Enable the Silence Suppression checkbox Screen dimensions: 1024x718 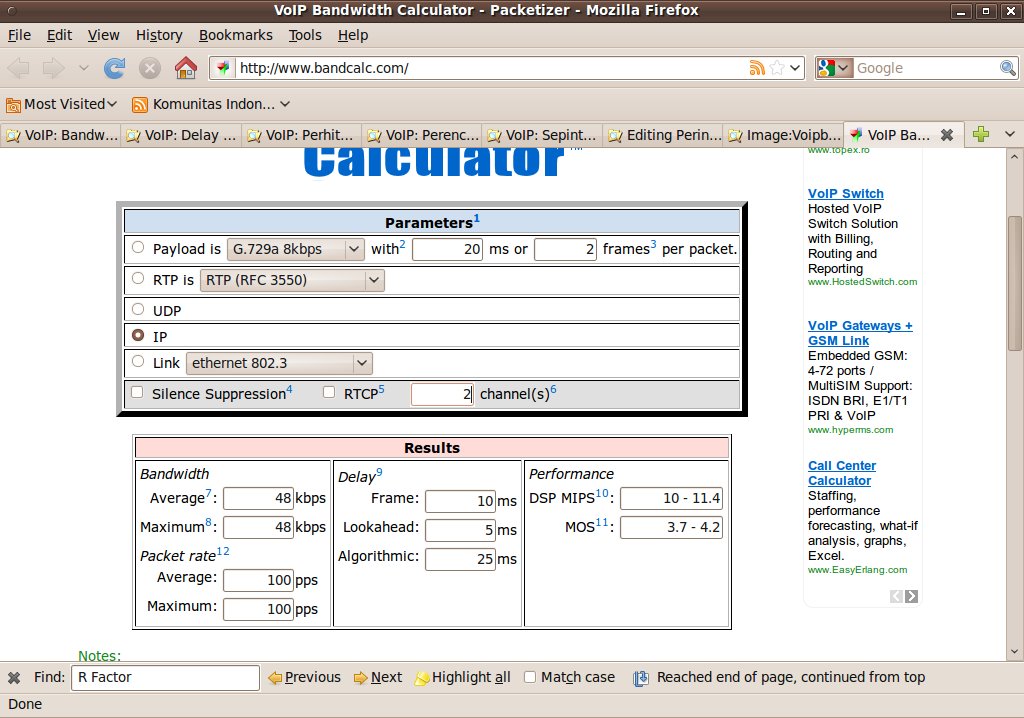[138, 393]
